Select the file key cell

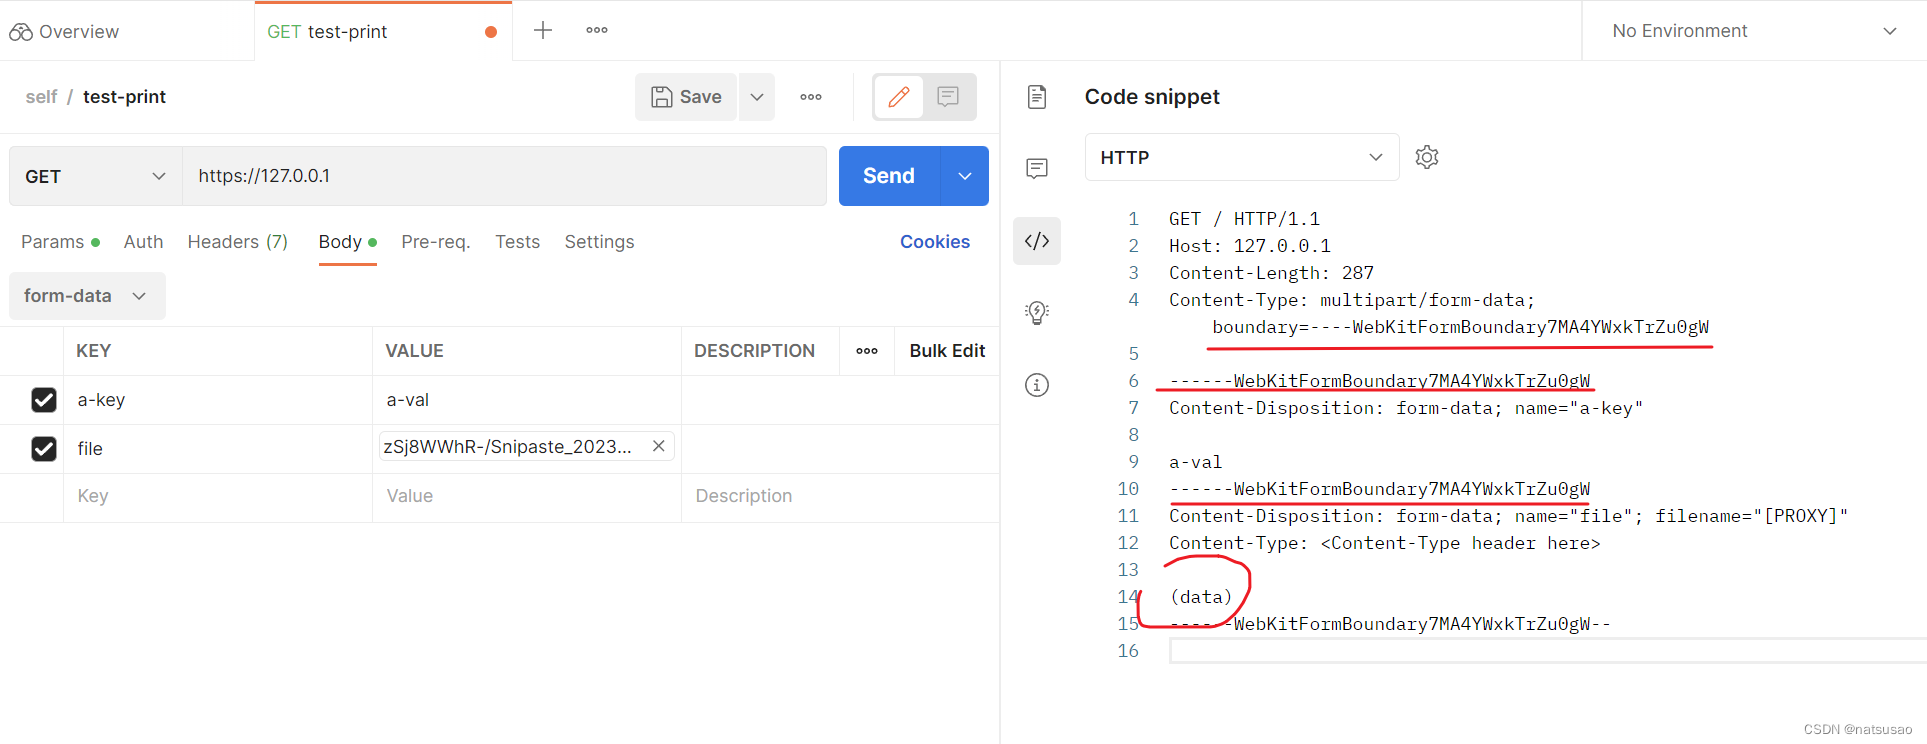click(218, 449)
